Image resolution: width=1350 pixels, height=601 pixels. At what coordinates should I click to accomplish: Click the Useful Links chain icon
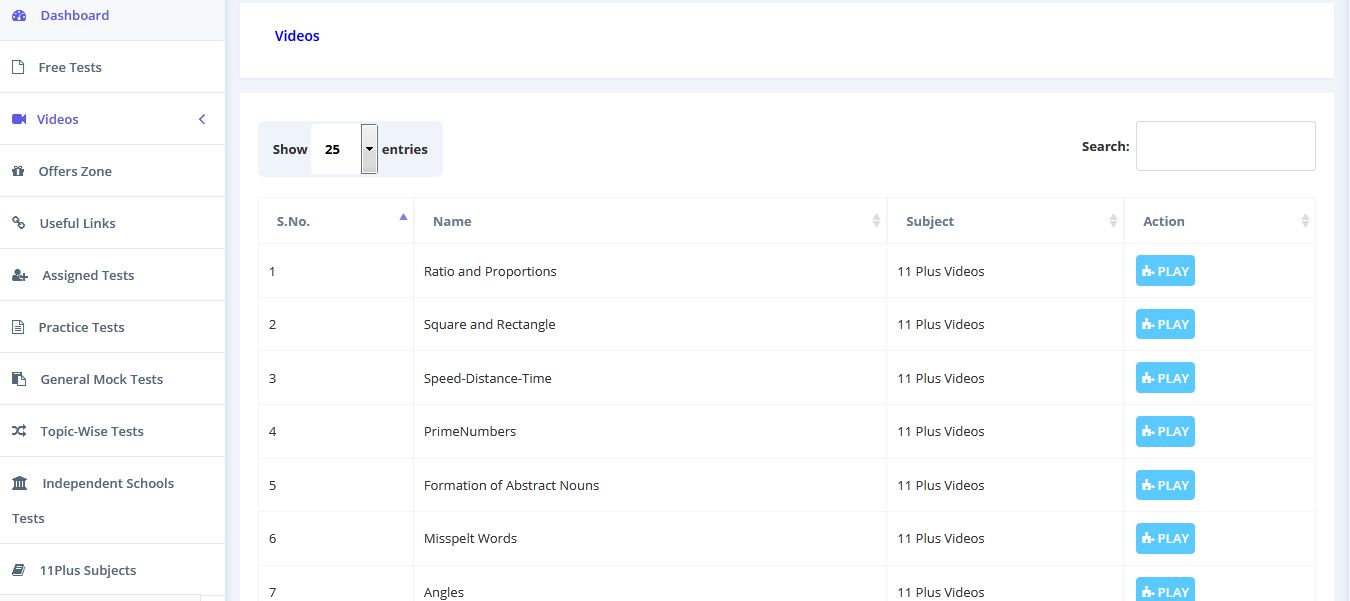coord(18,223)
